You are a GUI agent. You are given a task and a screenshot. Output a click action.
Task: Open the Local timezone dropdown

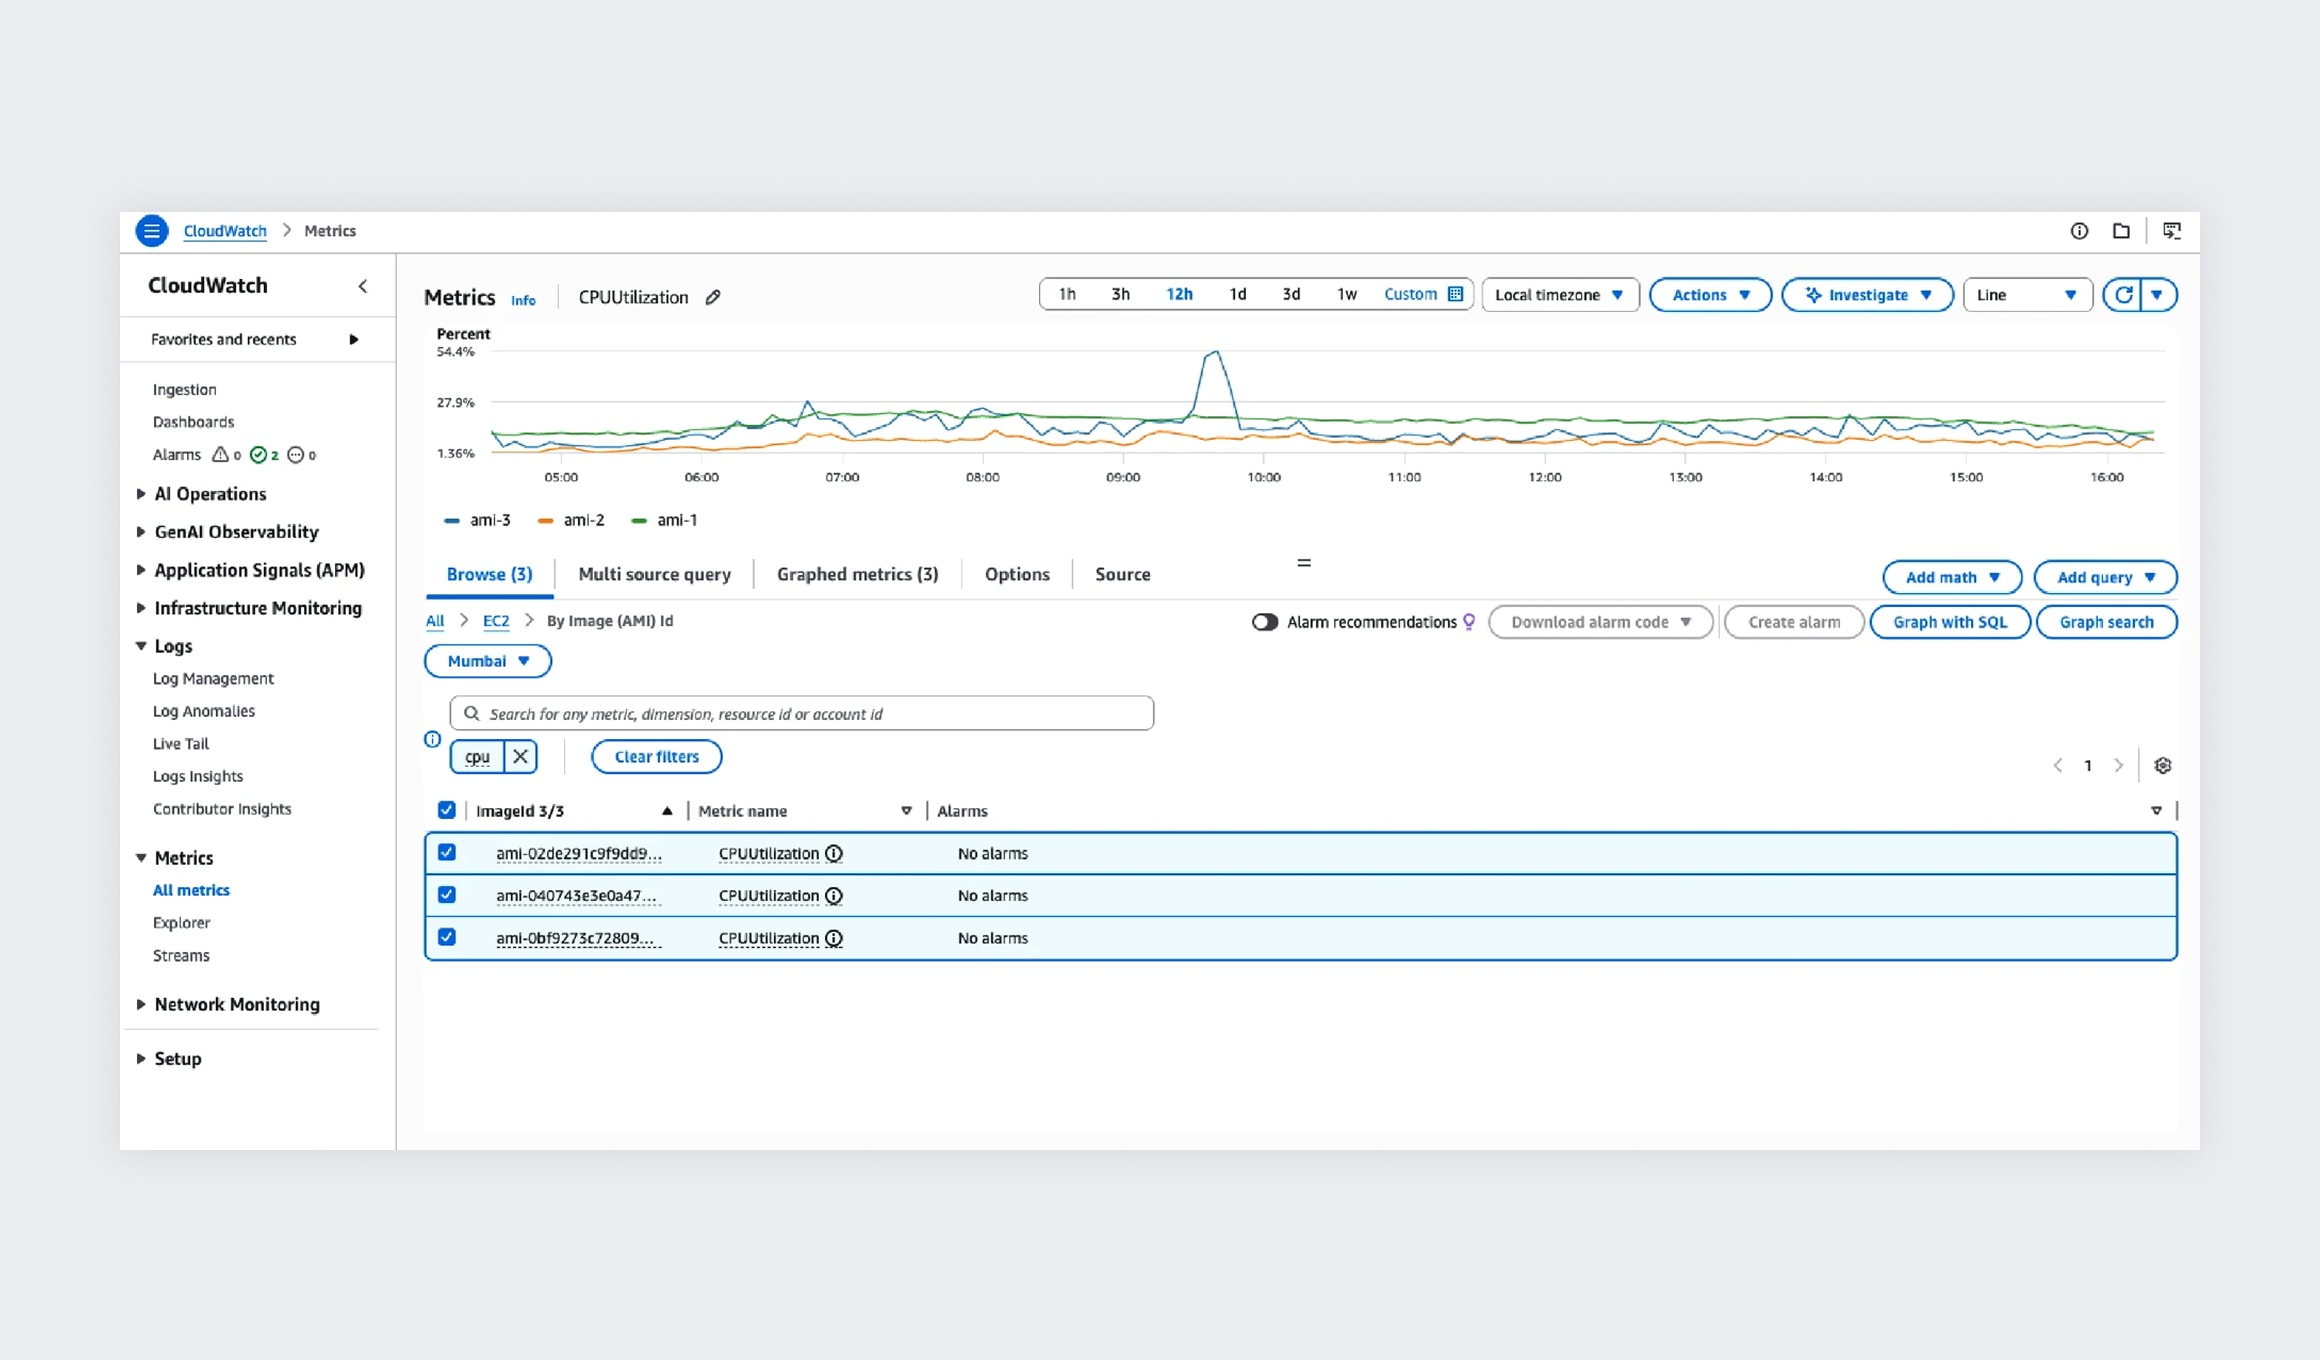tap(1560, 295)
